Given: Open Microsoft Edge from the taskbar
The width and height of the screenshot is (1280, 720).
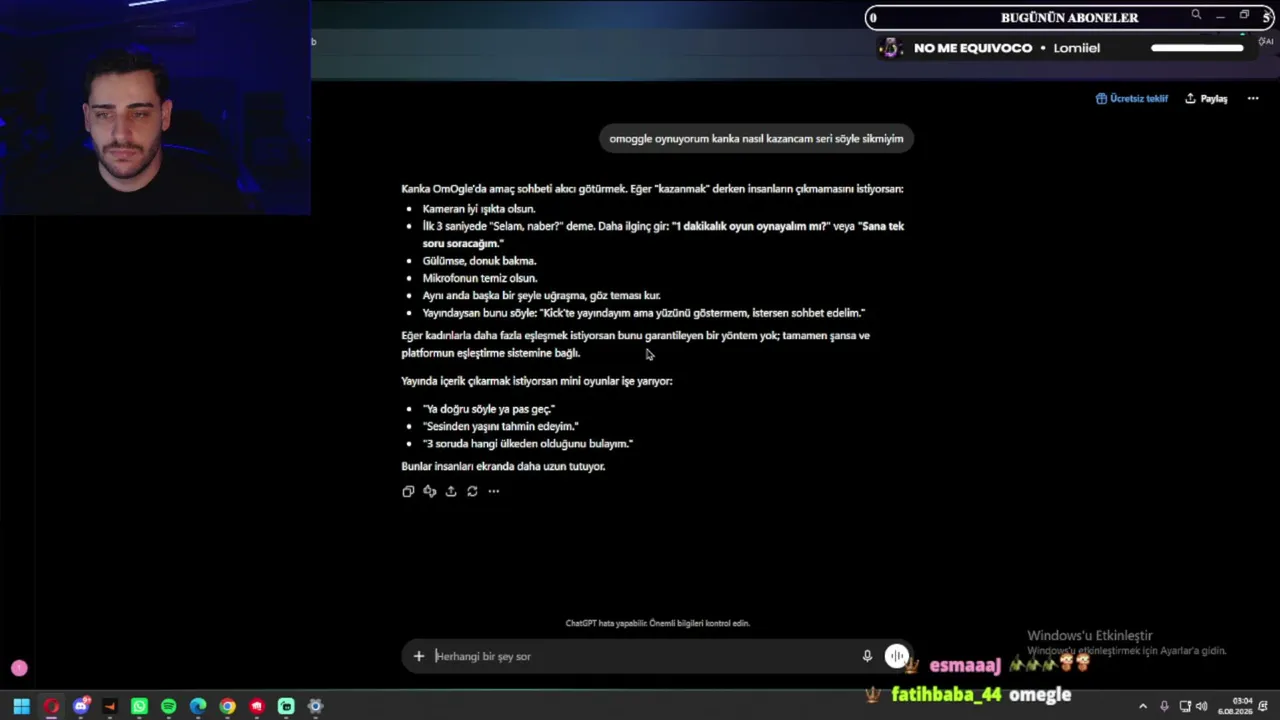Looking at the screenshot, I should (198, 706).
